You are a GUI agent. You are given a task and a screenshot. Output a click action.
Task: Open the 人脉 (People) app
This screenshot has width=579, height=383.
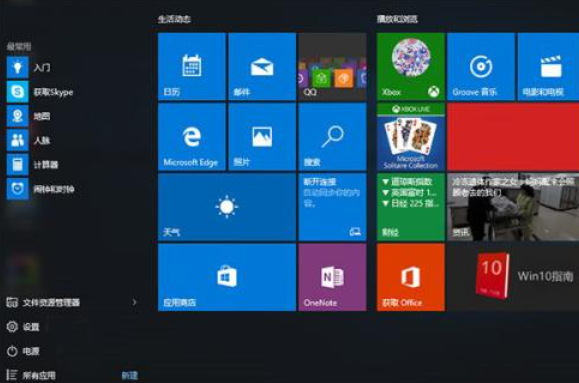(29, 140)
